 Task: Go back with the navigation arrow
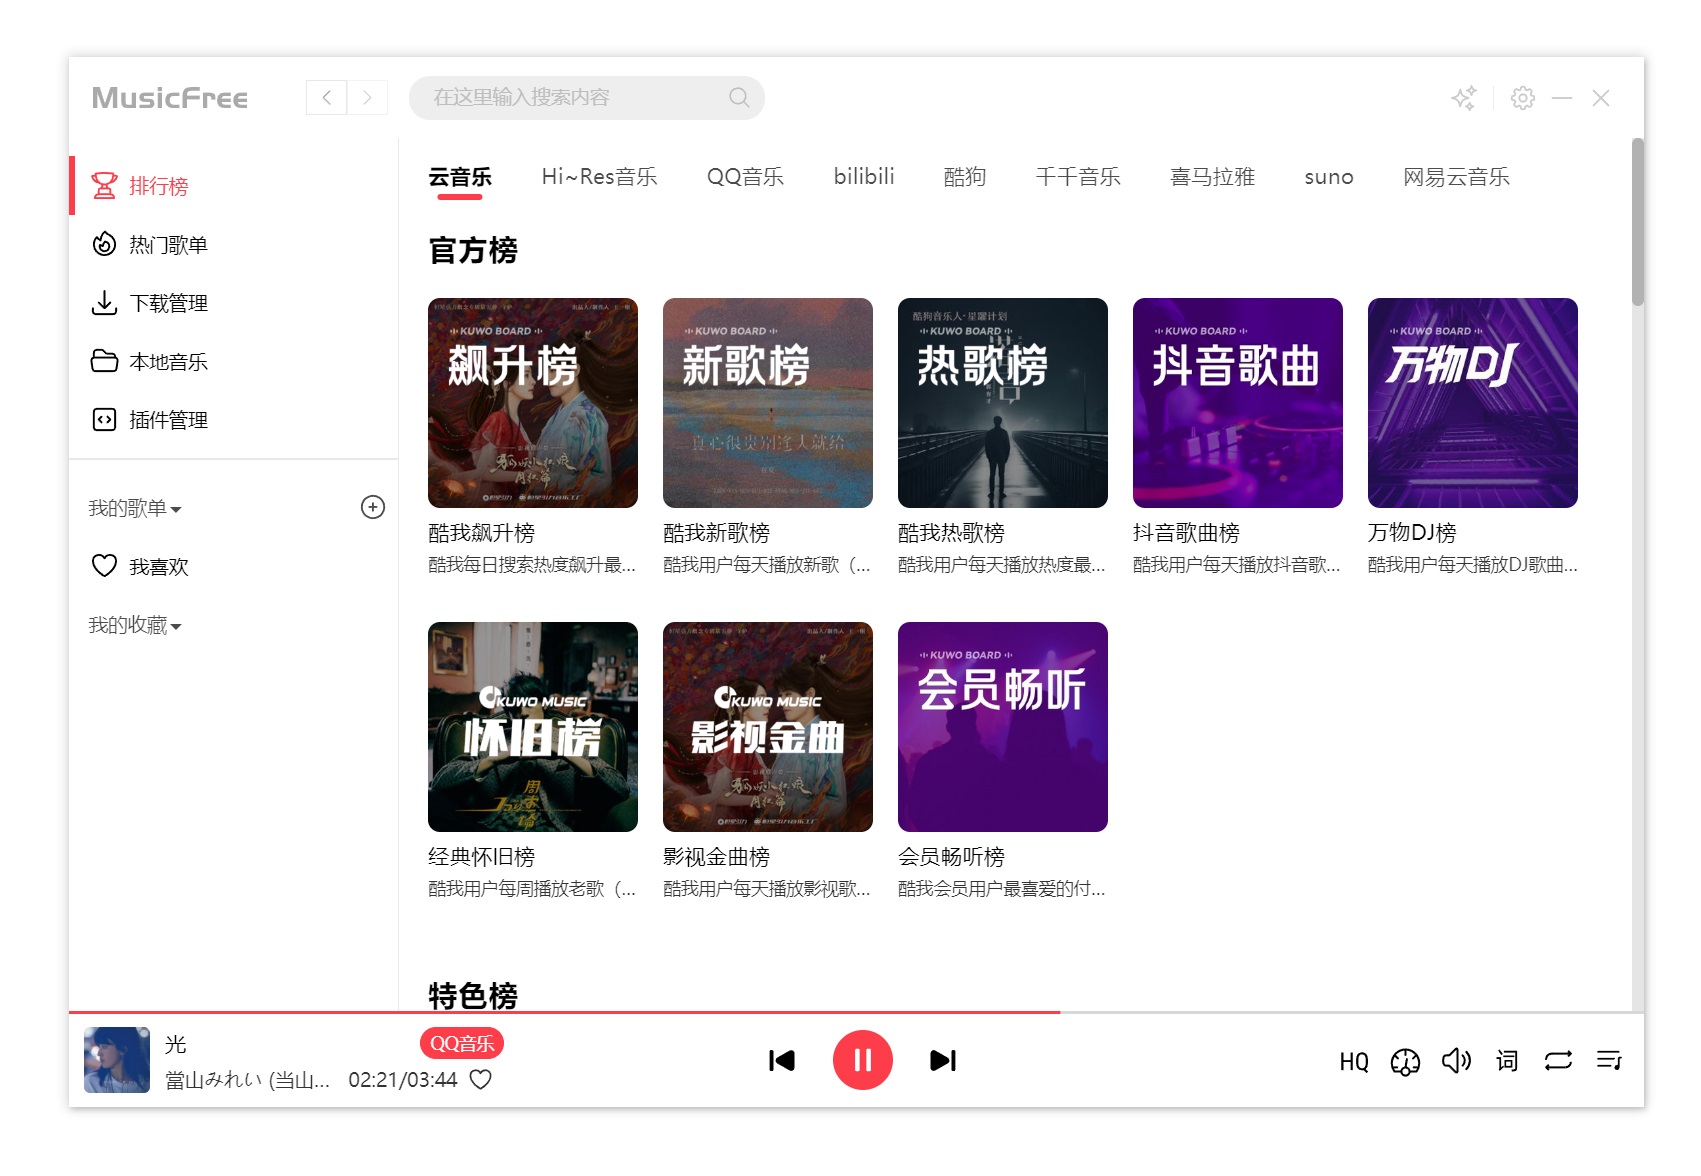tap(326, 97)
